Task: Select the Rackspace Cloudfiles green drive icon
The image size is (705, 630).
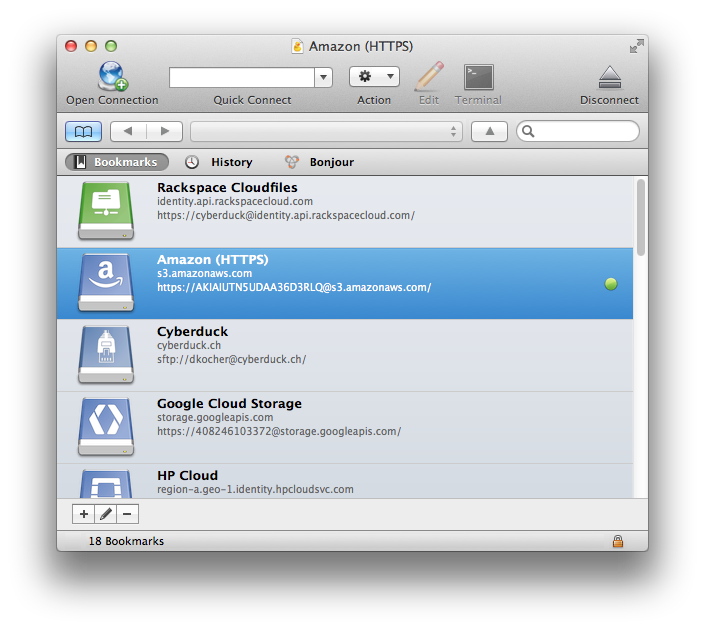Action: (106, 210)
